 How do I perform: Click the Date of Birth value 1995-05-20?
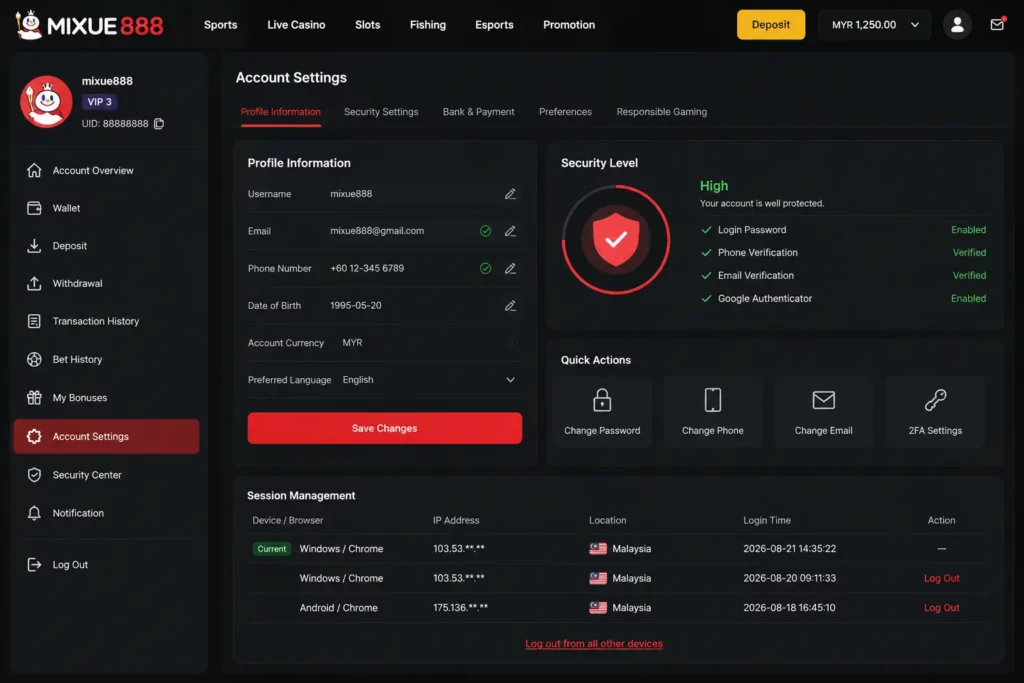click(356, 306)
